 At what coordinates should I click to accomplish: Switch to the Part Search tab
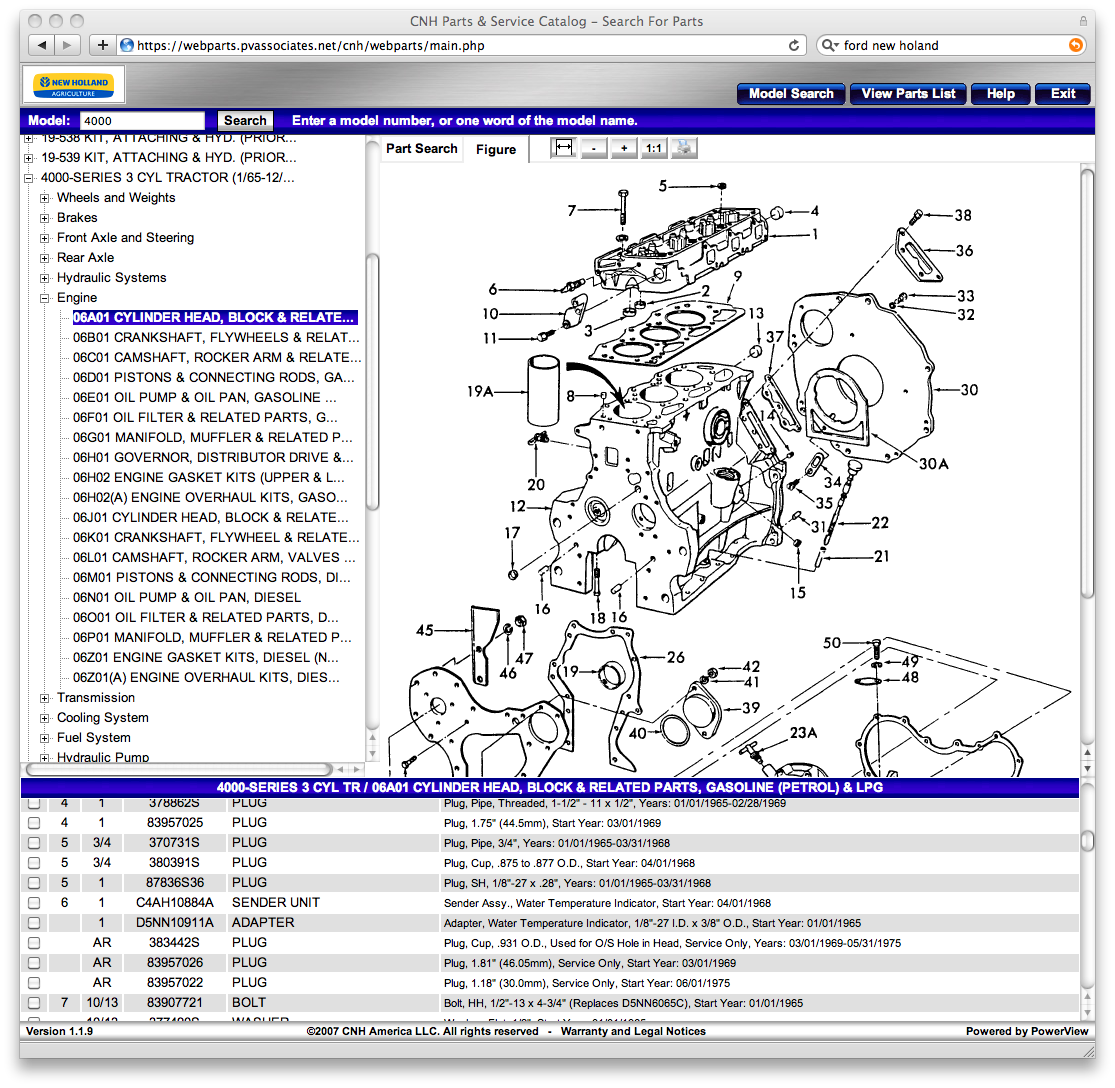pos(421,148)
